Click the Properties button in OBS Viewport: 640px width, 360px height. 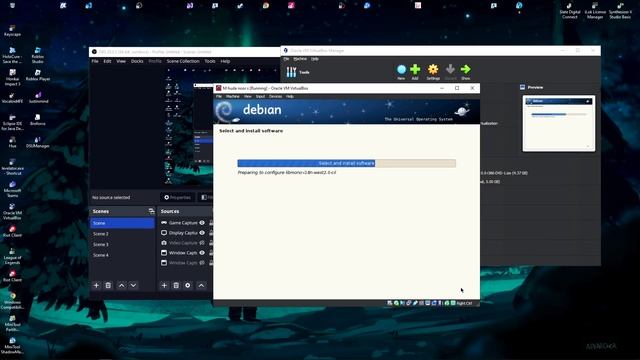point(178,198)
